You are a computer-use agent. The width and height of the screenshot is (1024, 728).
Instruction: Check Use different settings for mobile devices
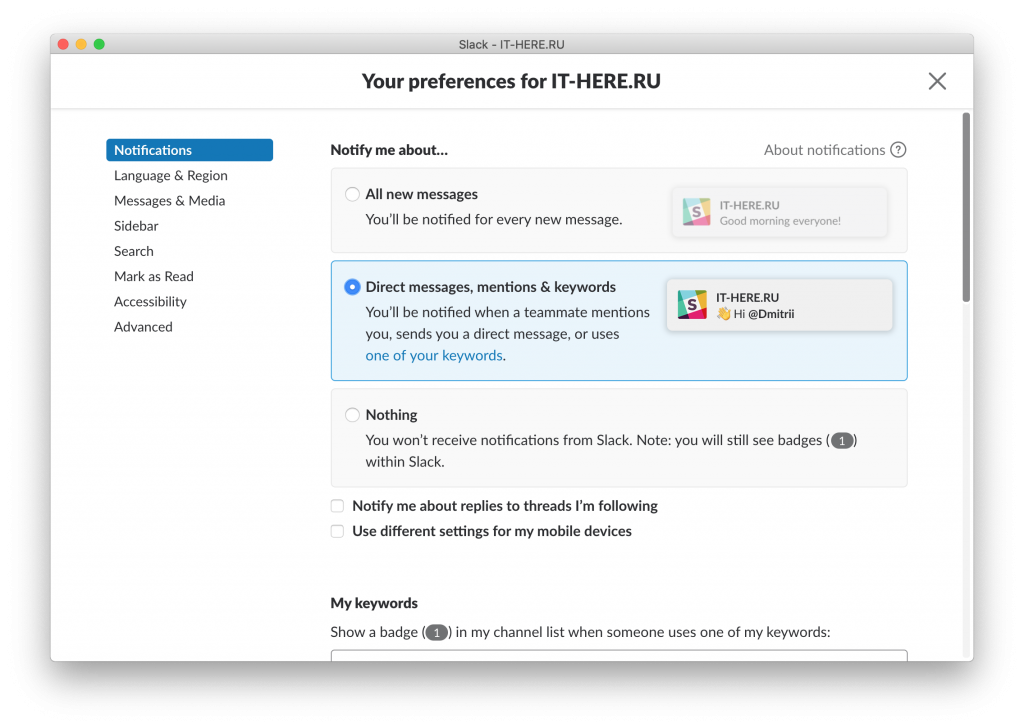coord(337,531)
